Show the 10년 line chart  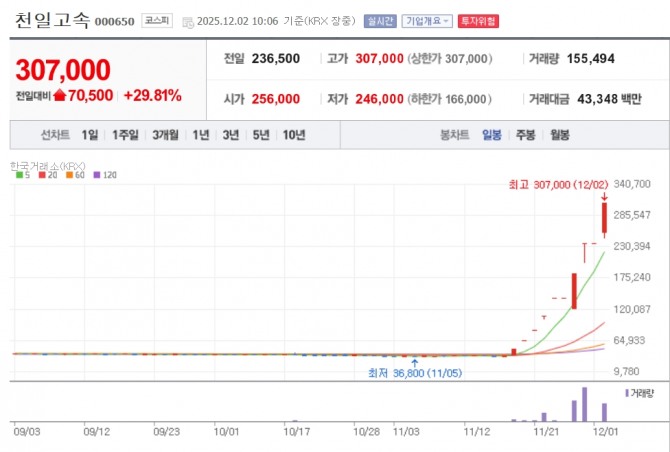point(294,135)
